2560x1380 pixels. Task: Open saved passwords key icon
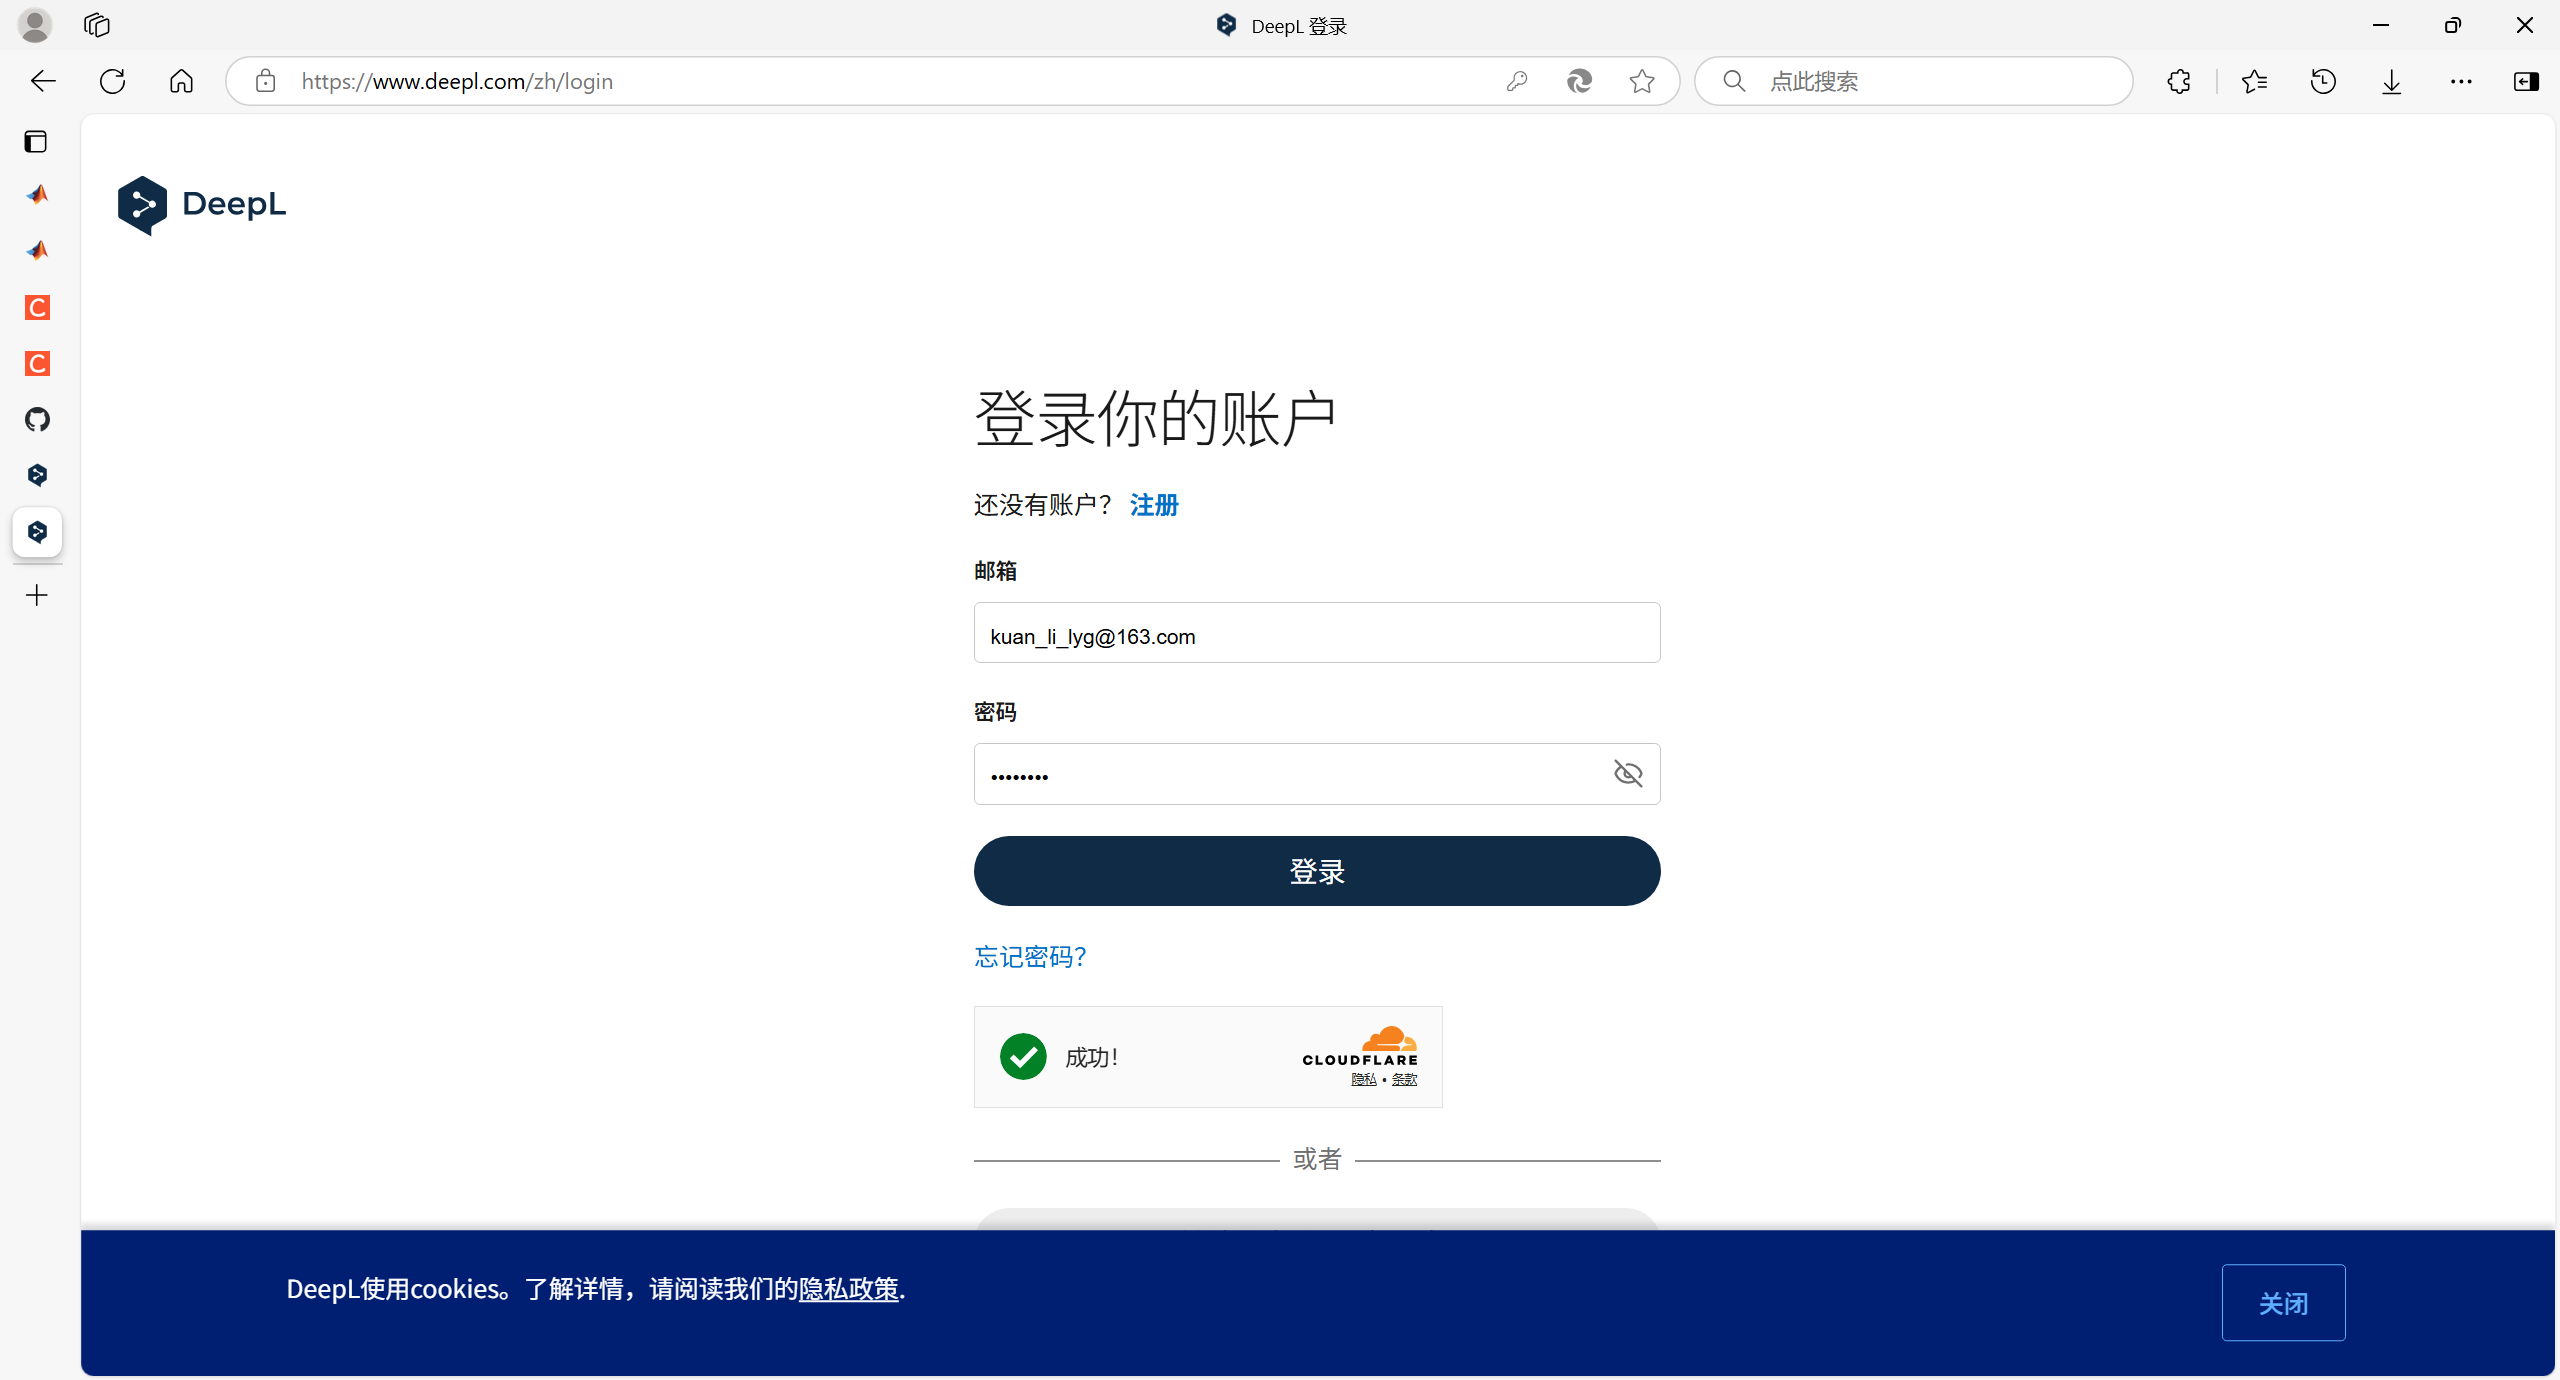pos(1516,81)
